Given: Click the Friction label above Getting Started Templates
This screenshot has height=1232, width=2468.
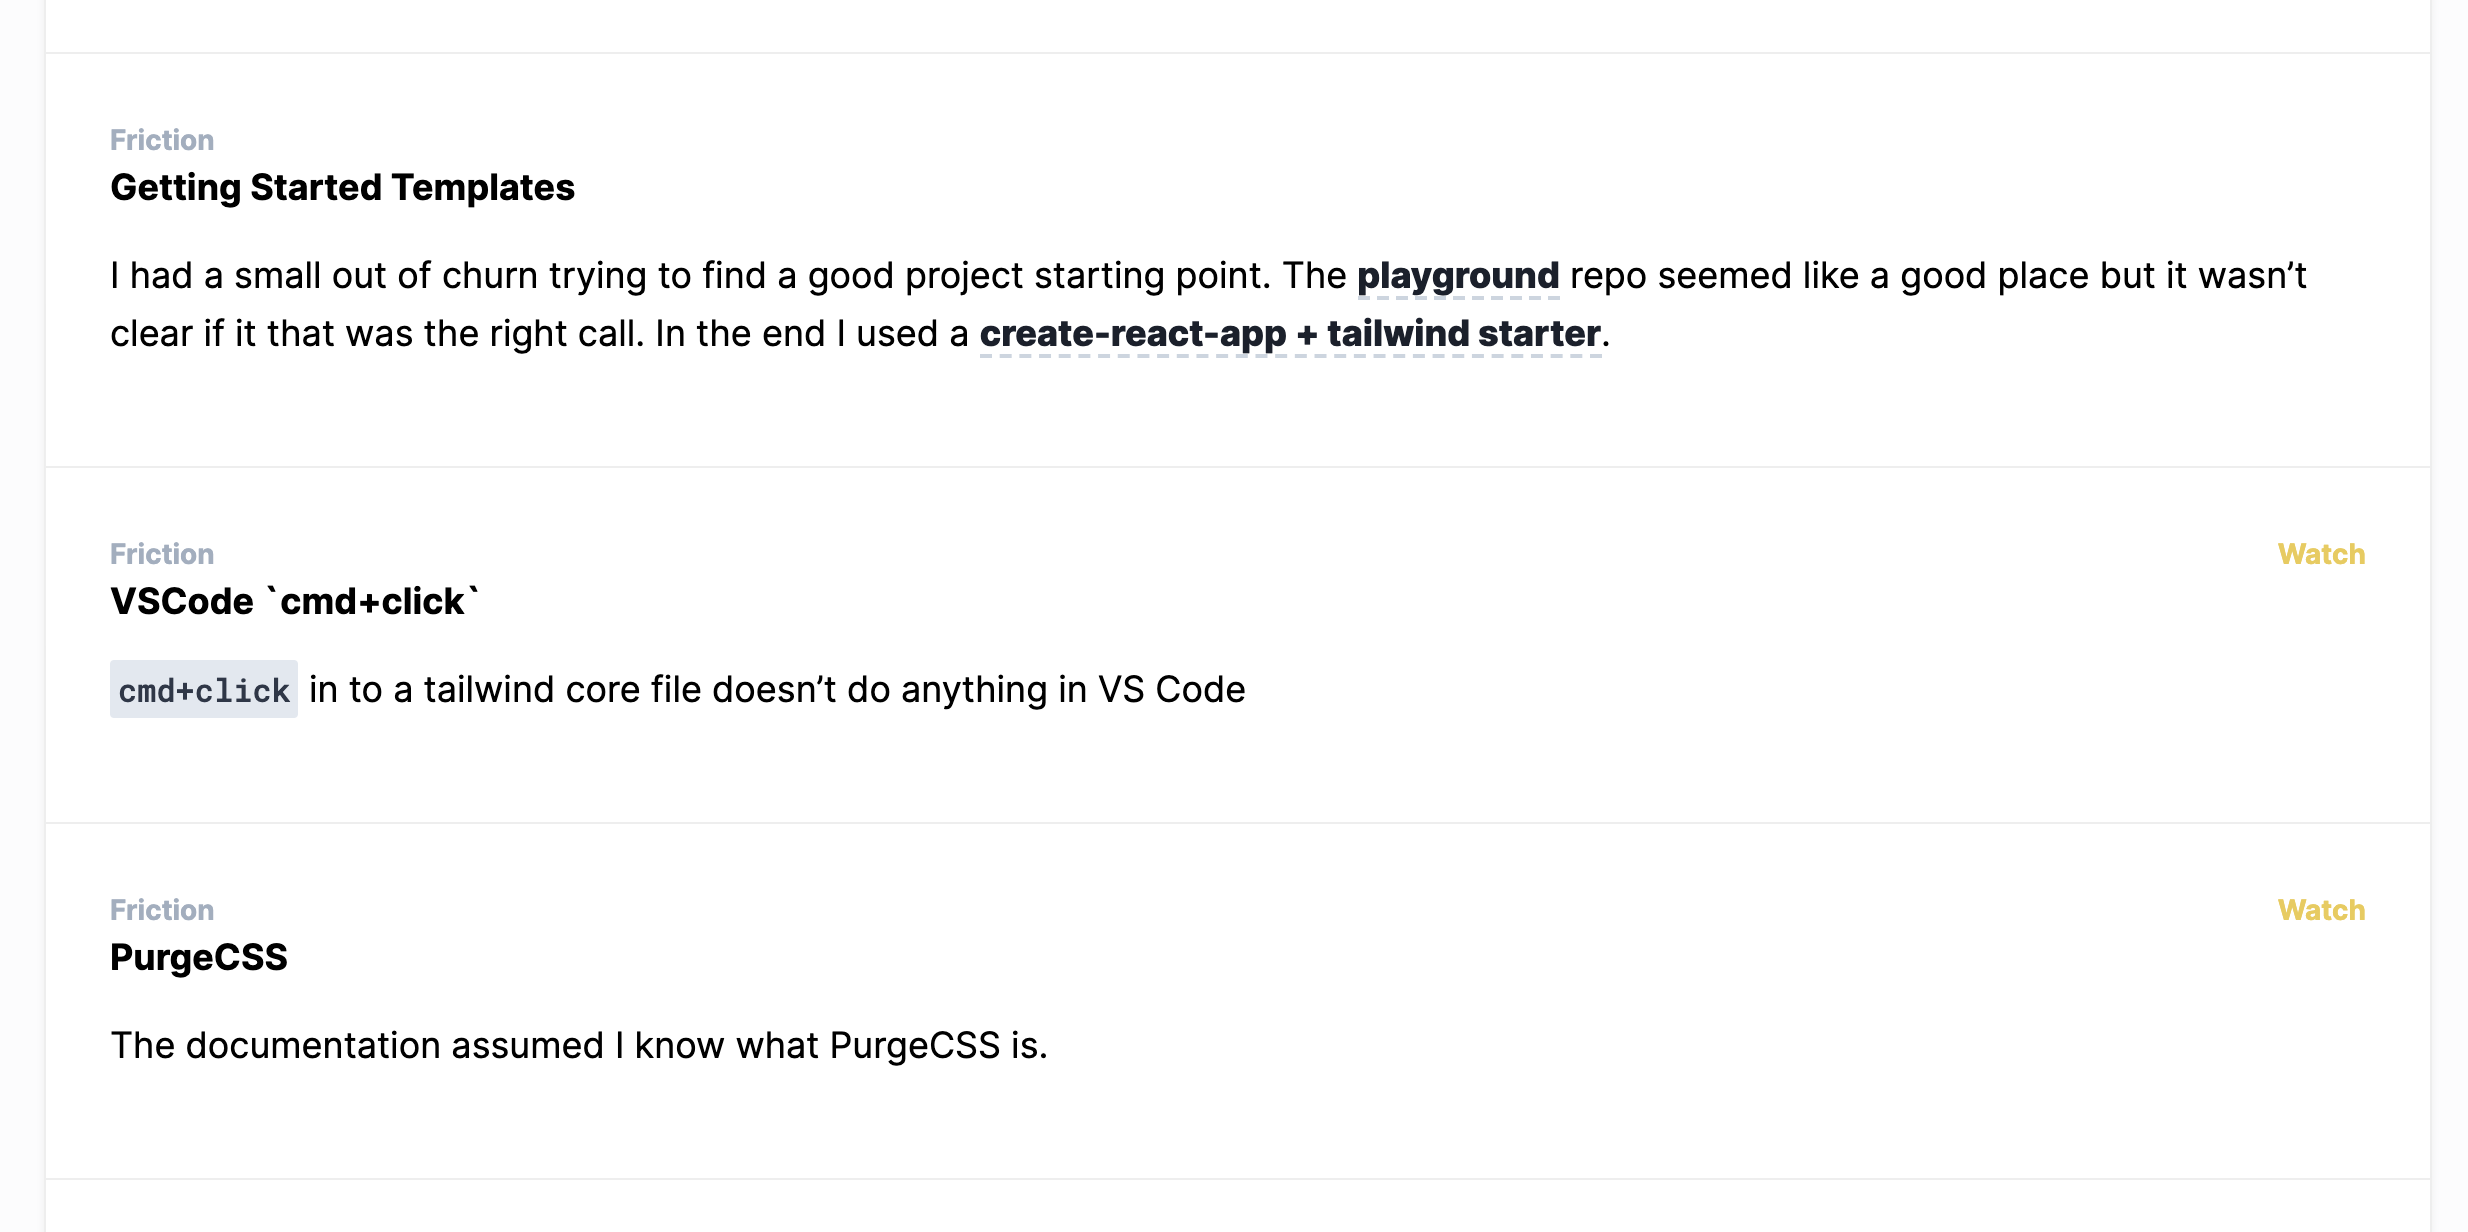Looking at the screenshot, I should pos(162,140).
